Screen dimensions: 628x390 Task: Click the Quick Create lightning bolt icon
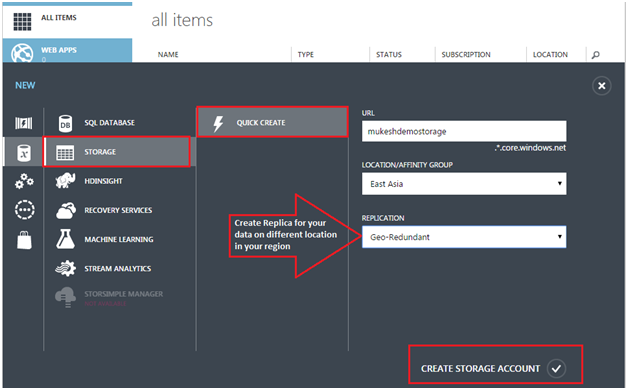coord(218,123)
